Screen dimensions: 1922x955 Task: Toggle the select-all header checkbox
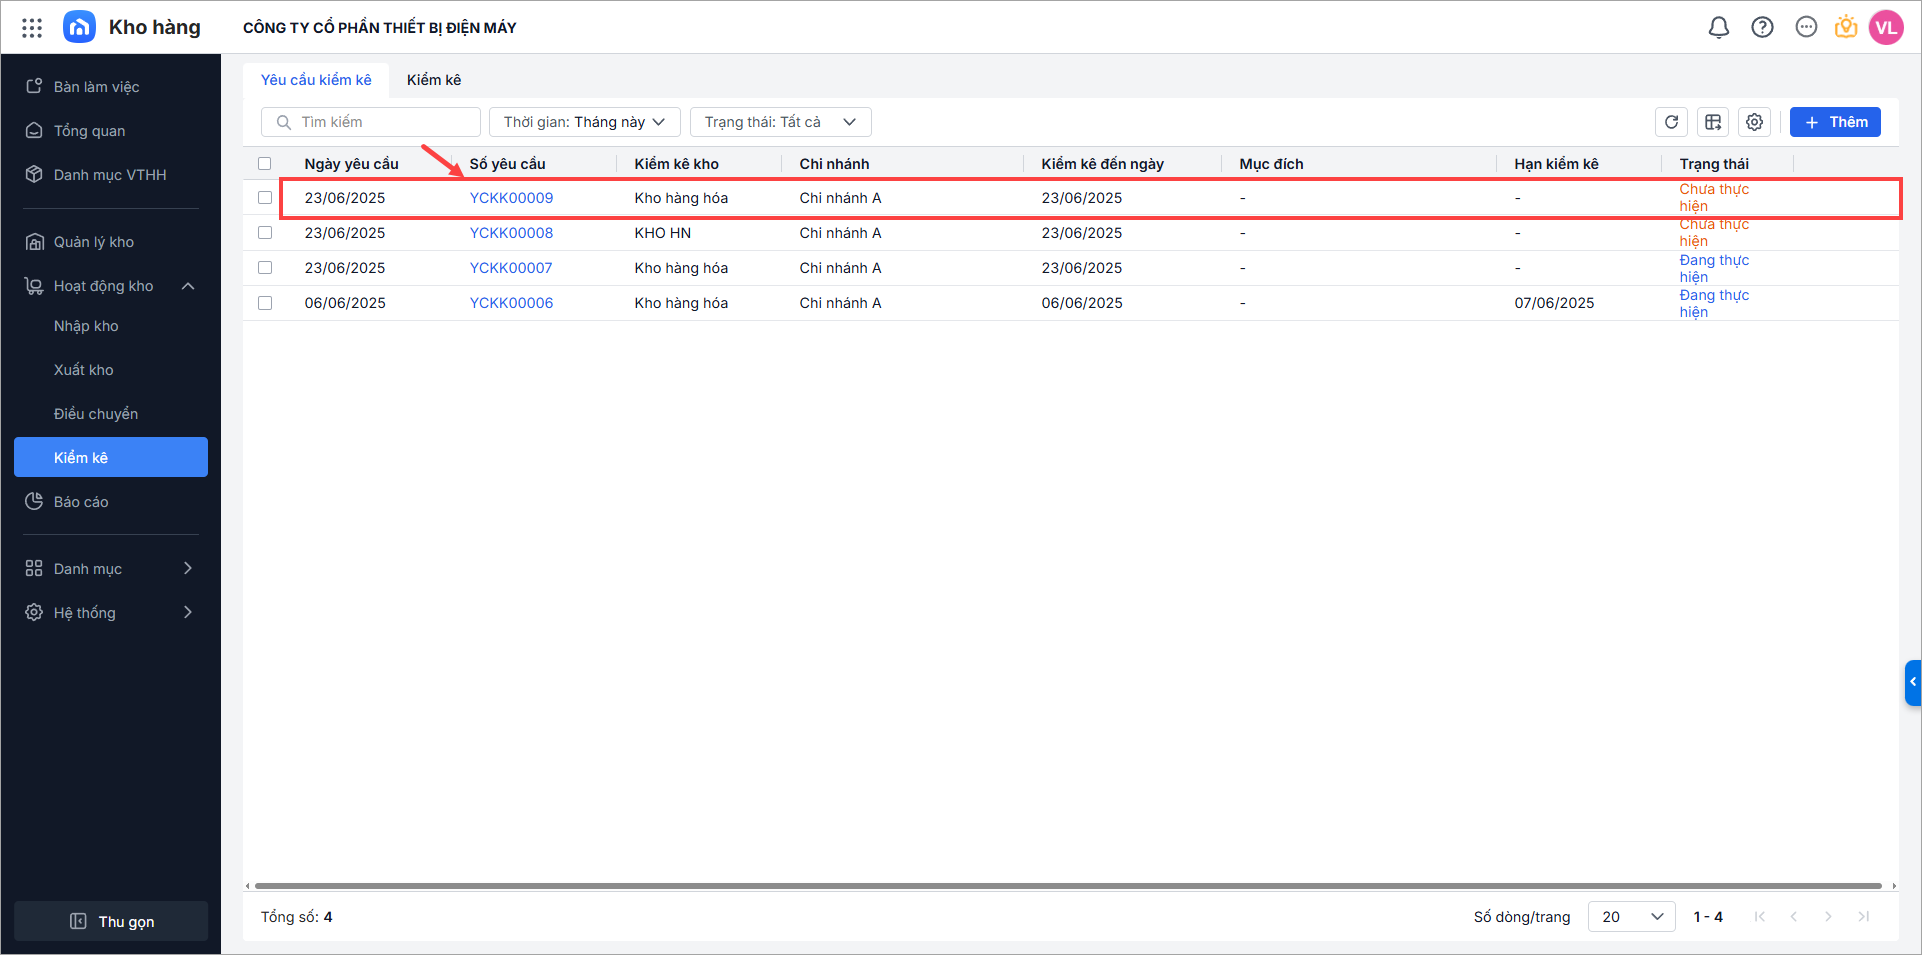pos(265,164)
